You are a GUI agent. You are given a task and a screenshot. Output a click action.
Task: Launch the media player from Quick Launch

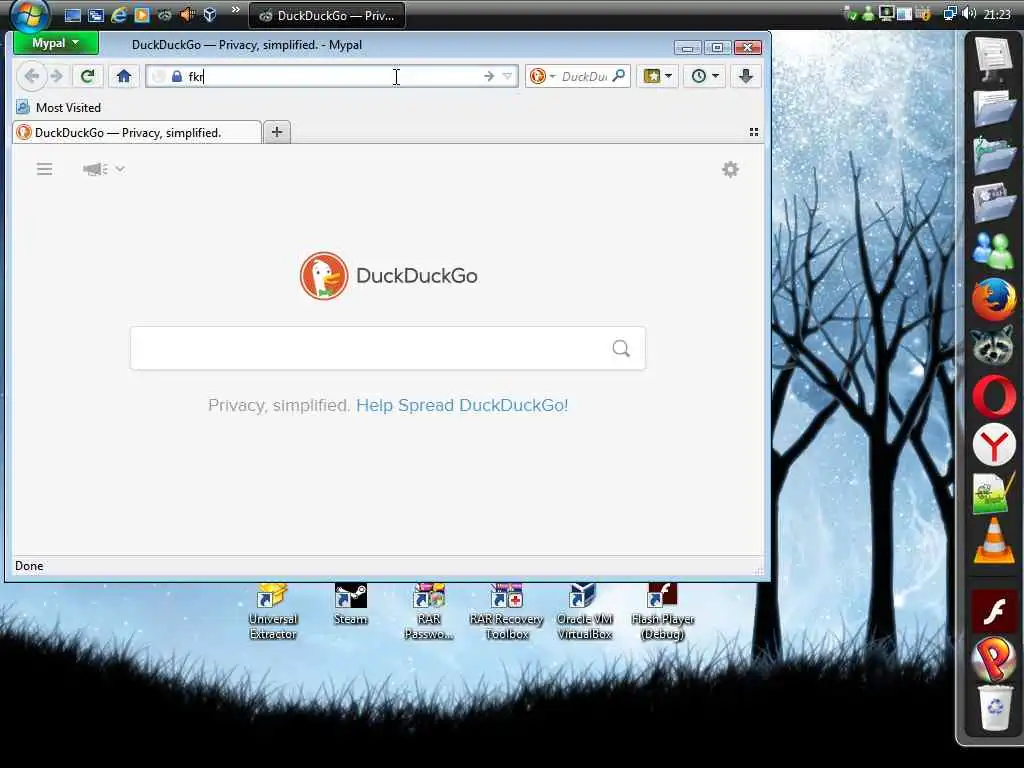pos(142,15)
